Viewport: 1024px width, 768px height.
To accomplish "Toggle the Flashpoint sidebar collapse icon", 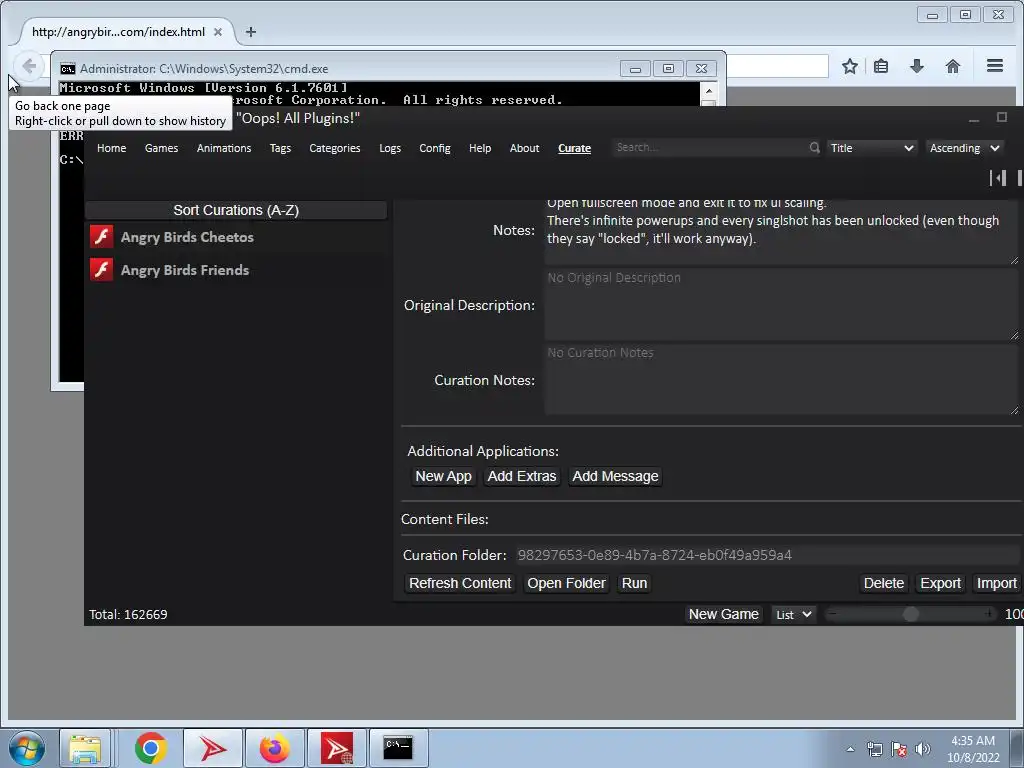I will point(997,178).
